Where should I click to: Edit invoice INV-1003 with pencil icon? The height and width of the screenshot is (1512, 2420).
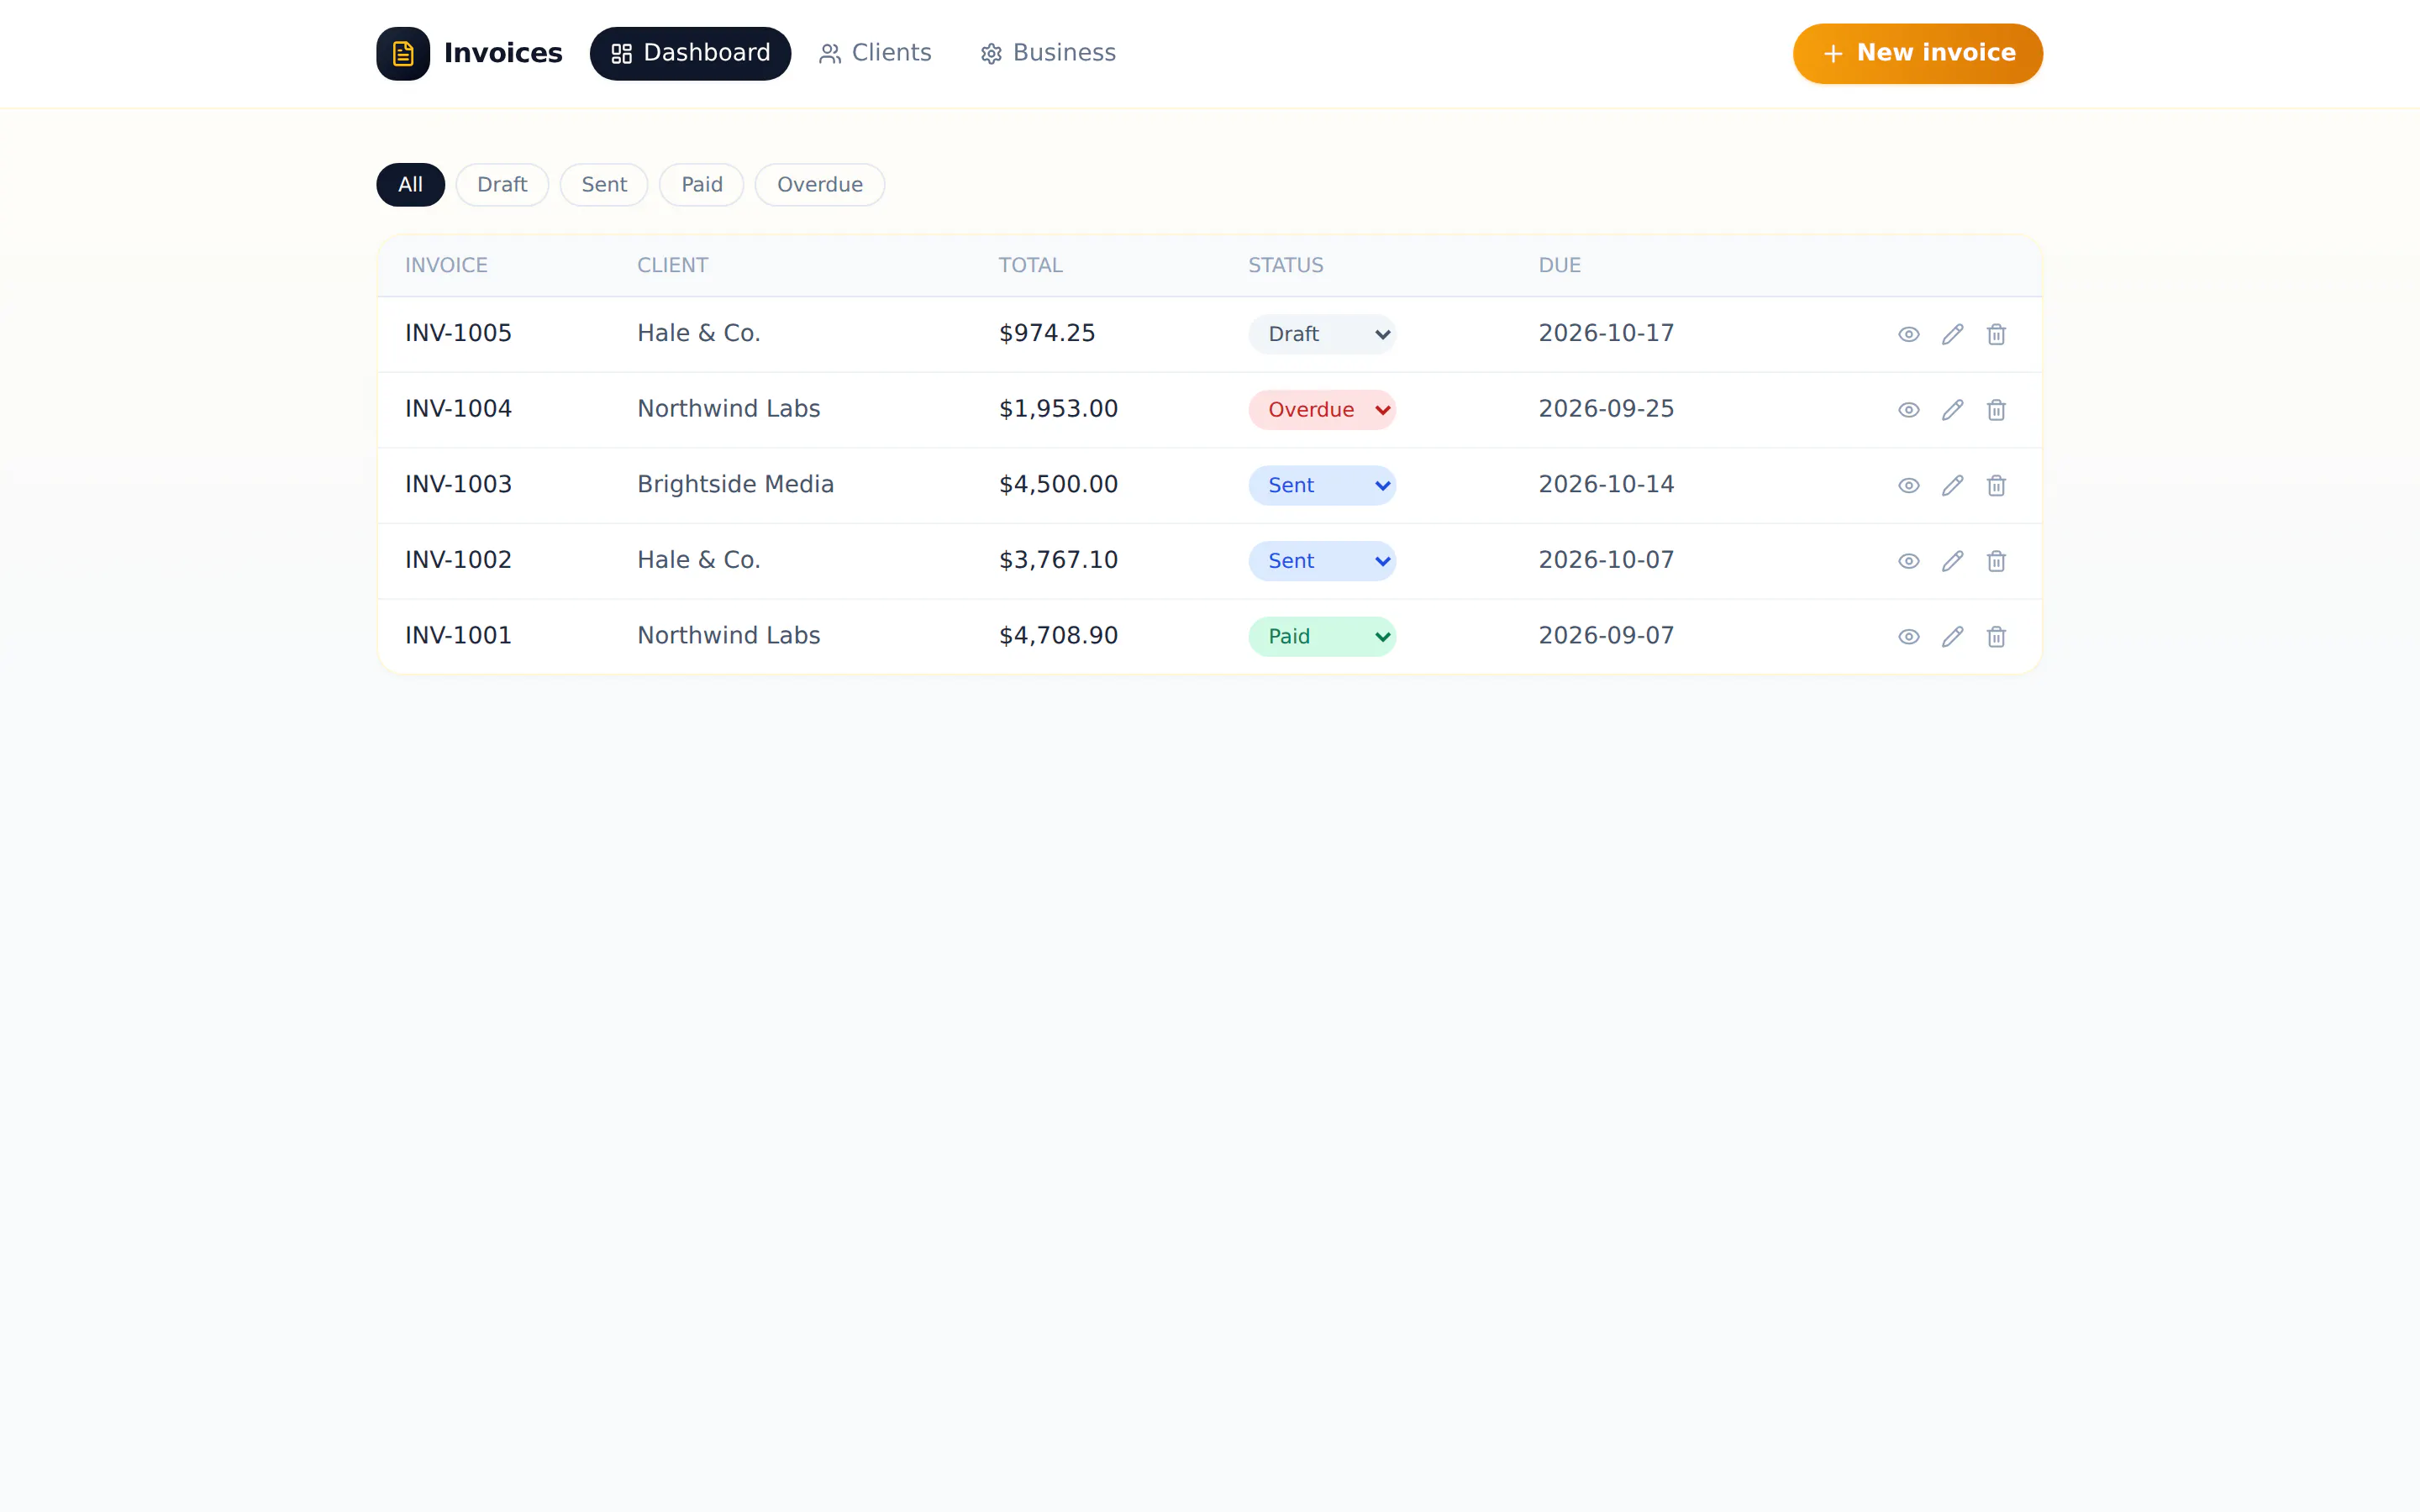(x=1952, y=485)
